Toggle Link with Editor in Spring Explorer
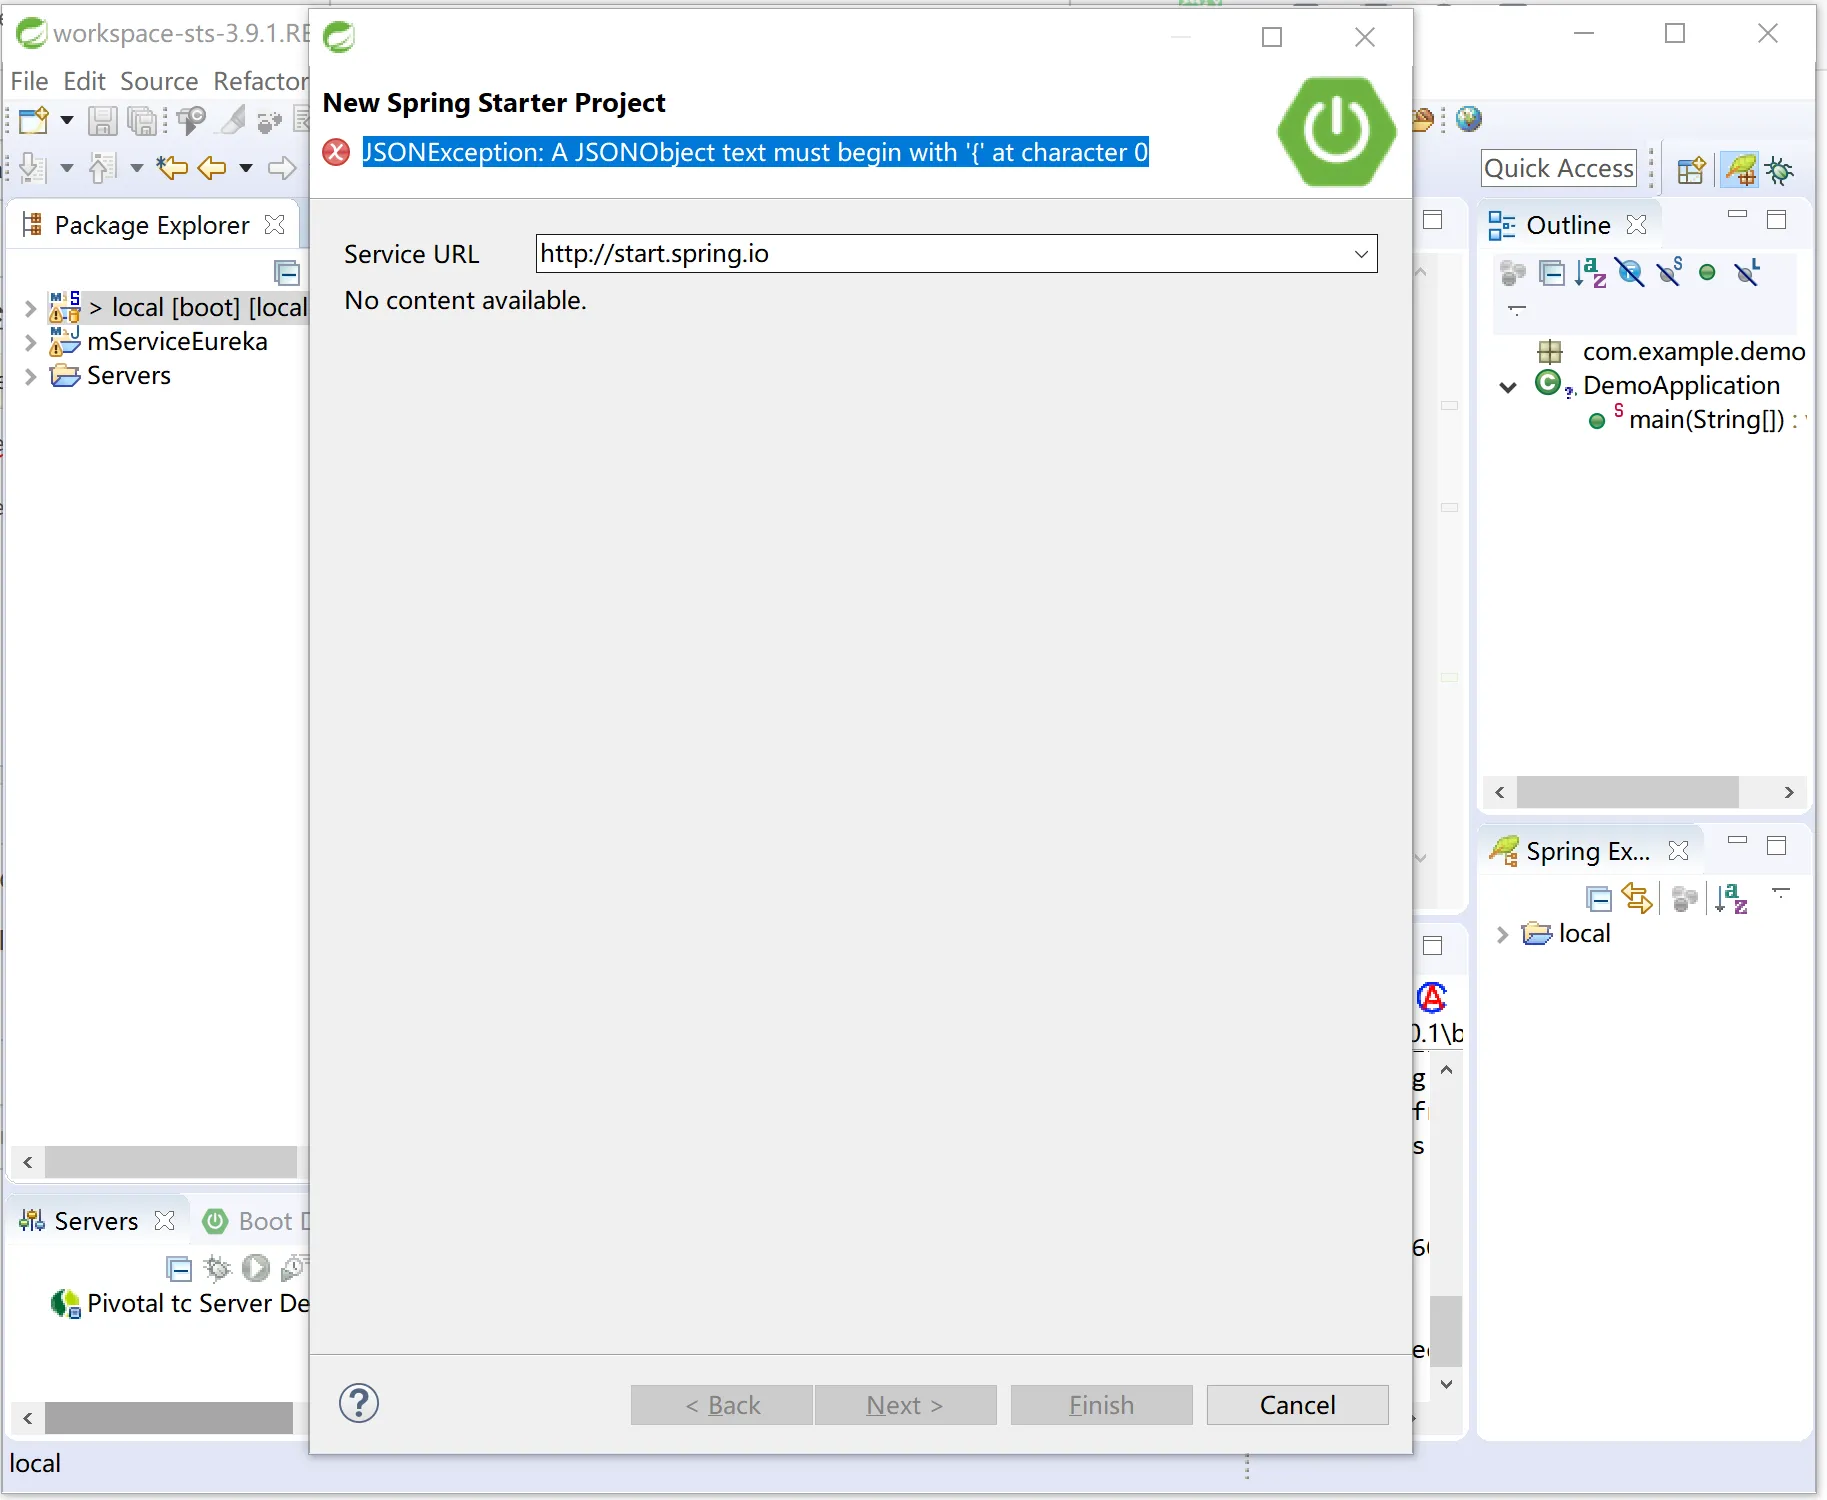Image resolution: width=1827 pixels, height=1500 pixels. 1637,898
